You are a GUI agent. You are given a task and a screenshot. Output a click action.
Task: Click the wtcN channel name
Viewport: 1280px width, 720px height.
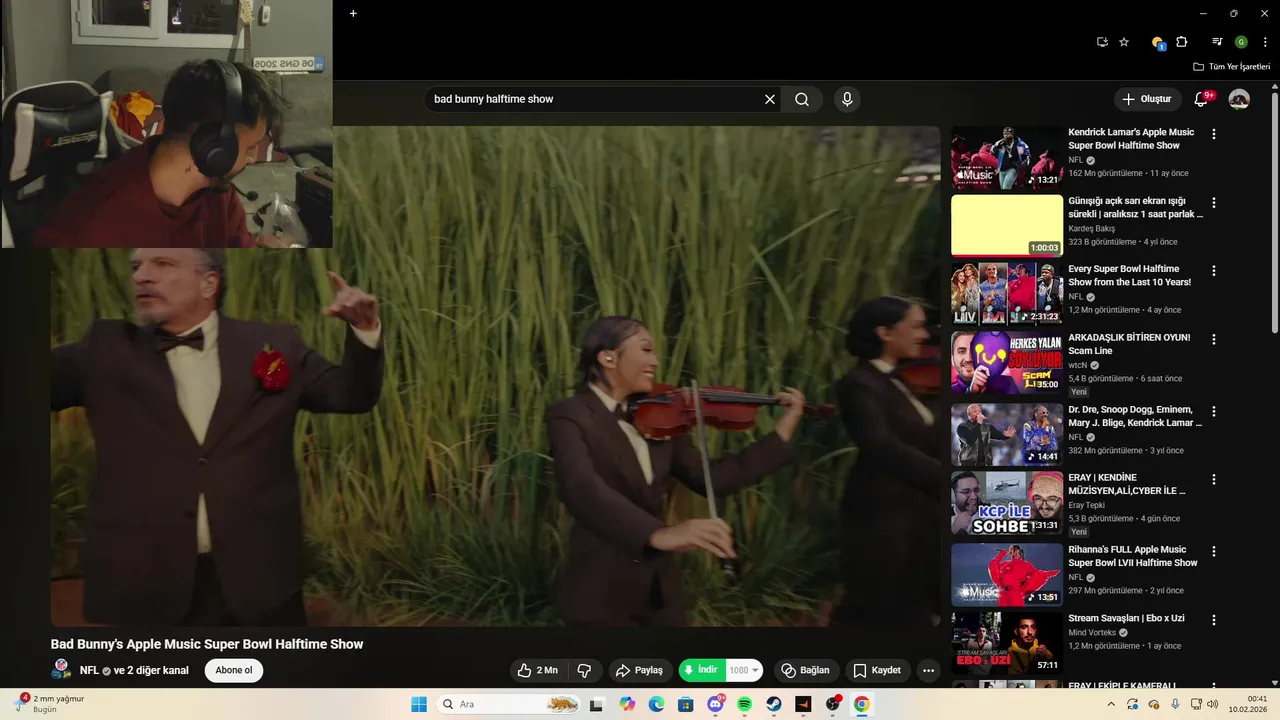(1077, 365)
